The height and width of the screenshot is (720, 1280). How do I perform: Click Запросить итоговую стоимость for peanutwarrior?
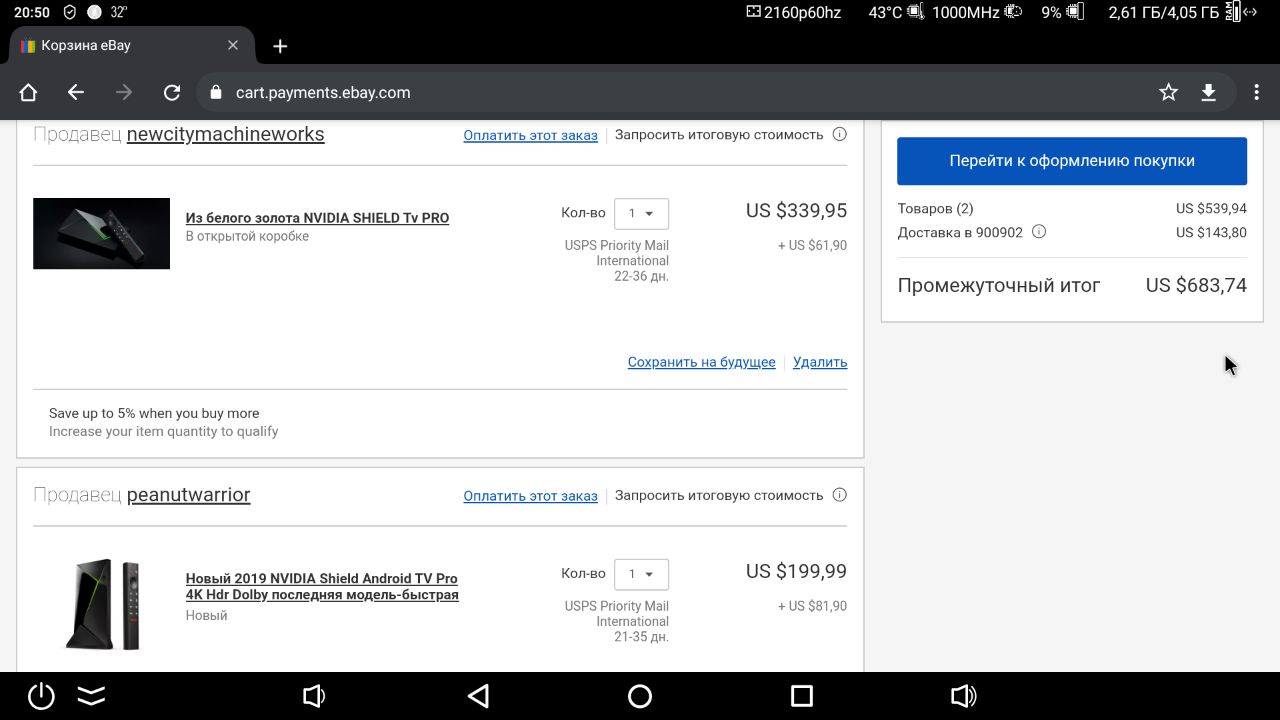[x=719, y=495]
